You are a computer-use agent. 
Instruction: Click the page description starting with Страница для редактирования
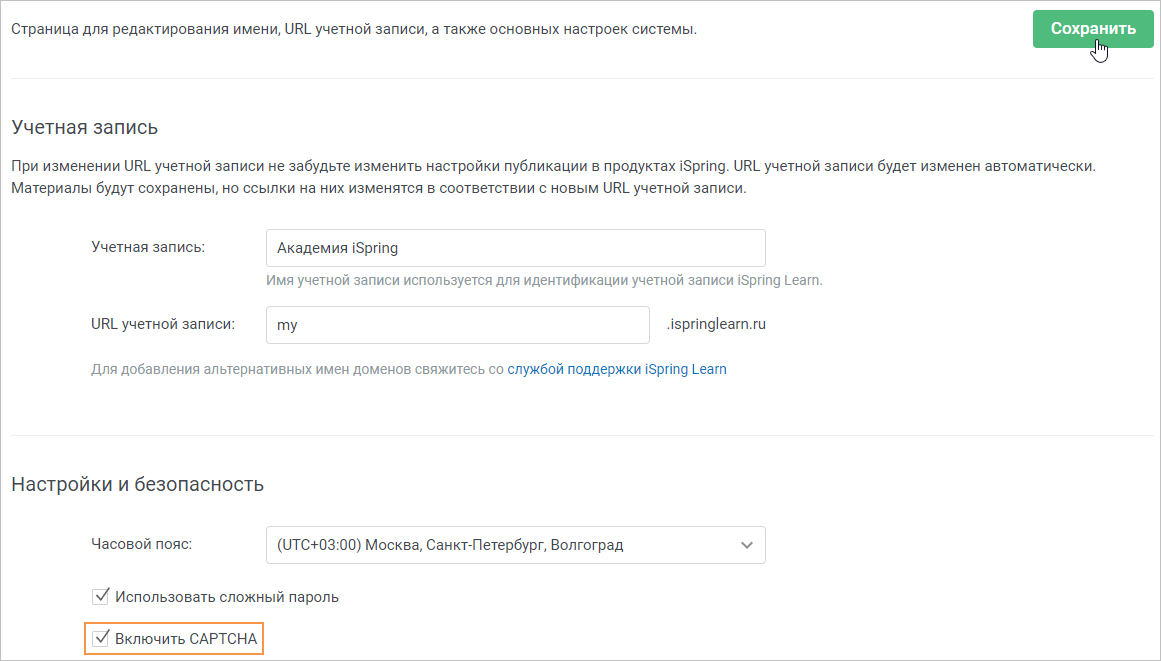pyautogui.click(x=354, y=30)
